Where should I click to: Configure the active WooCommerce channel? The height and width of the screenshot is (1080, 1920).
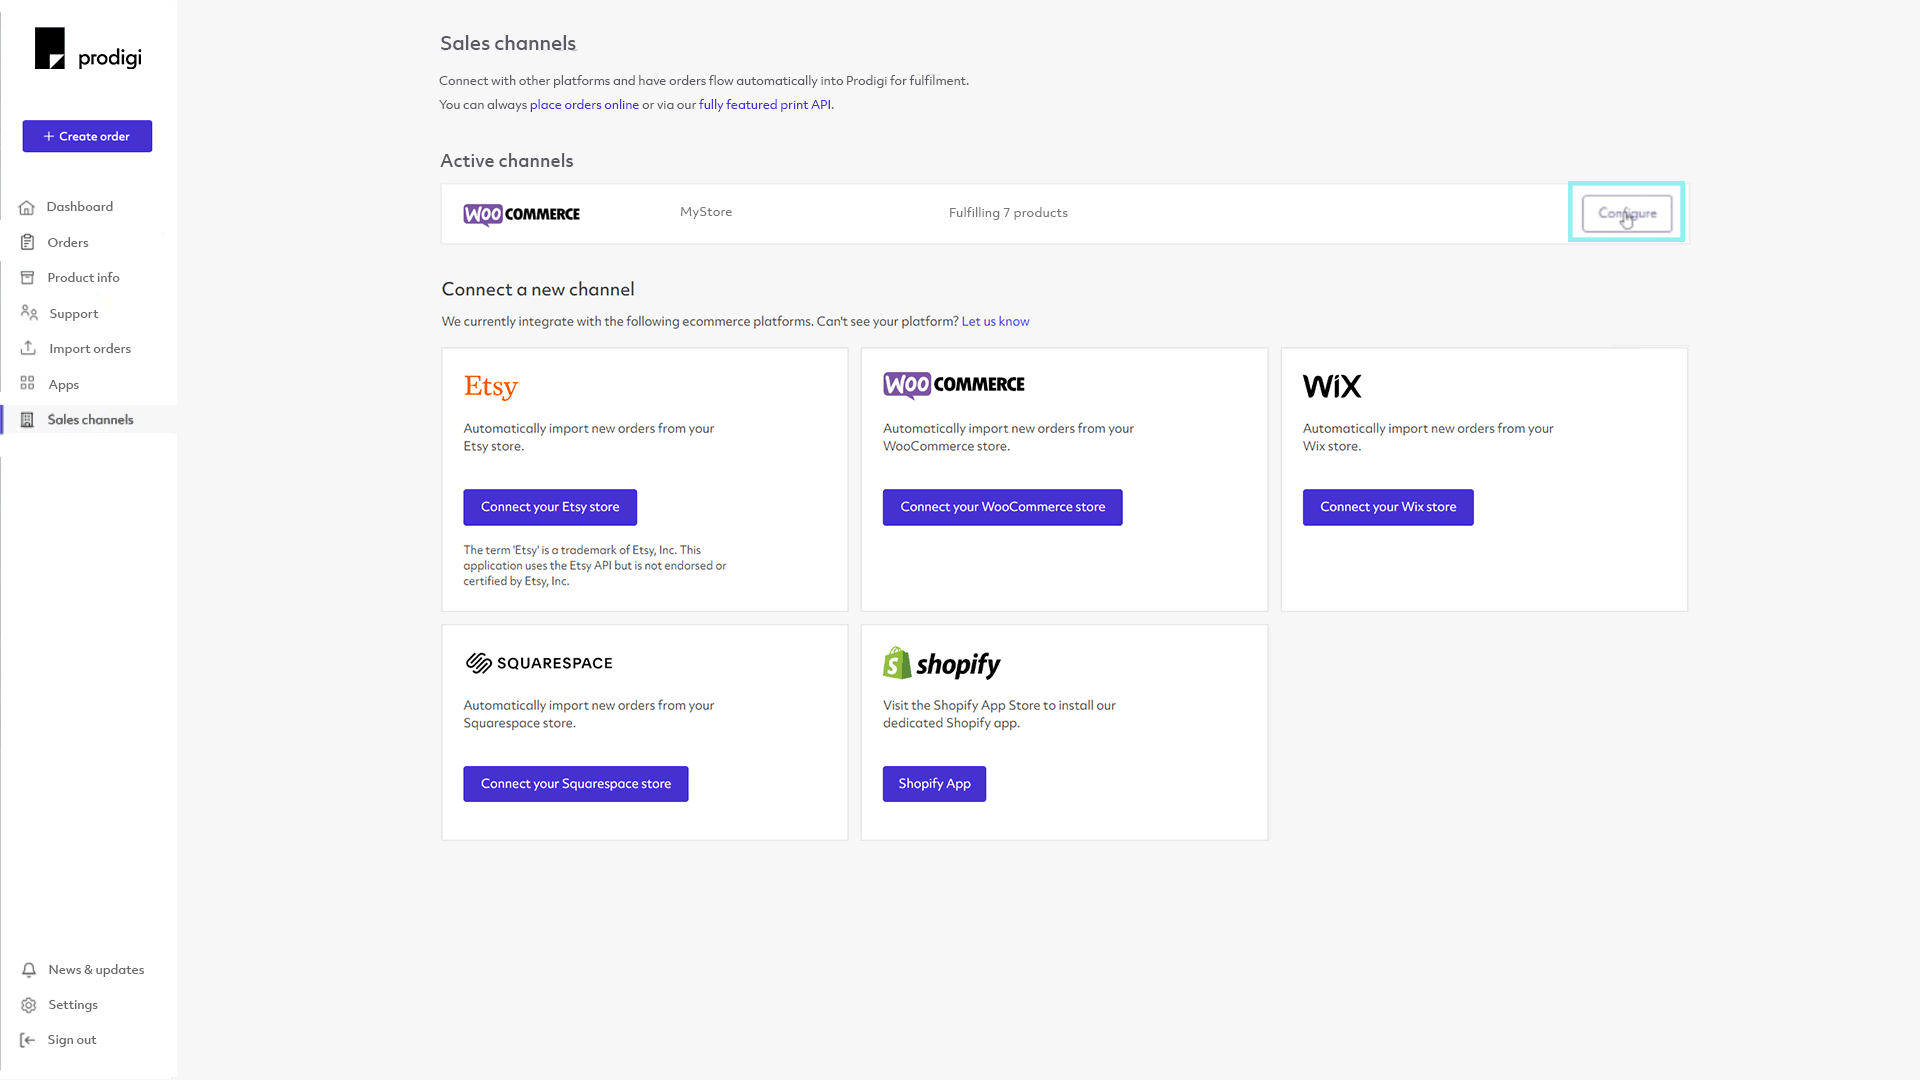[1626, 212]
